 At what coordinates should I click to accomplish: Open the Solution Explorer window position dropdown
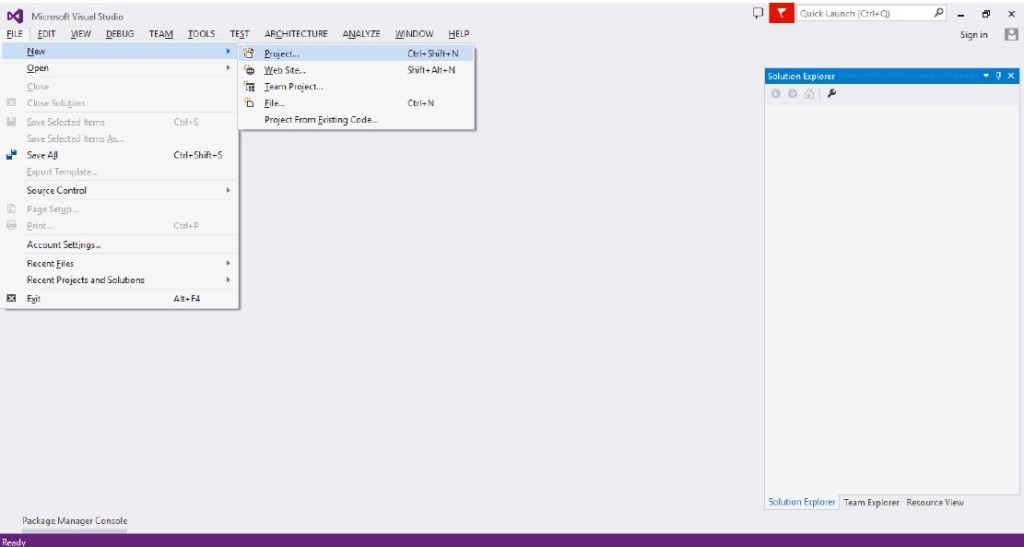point(986,76)
